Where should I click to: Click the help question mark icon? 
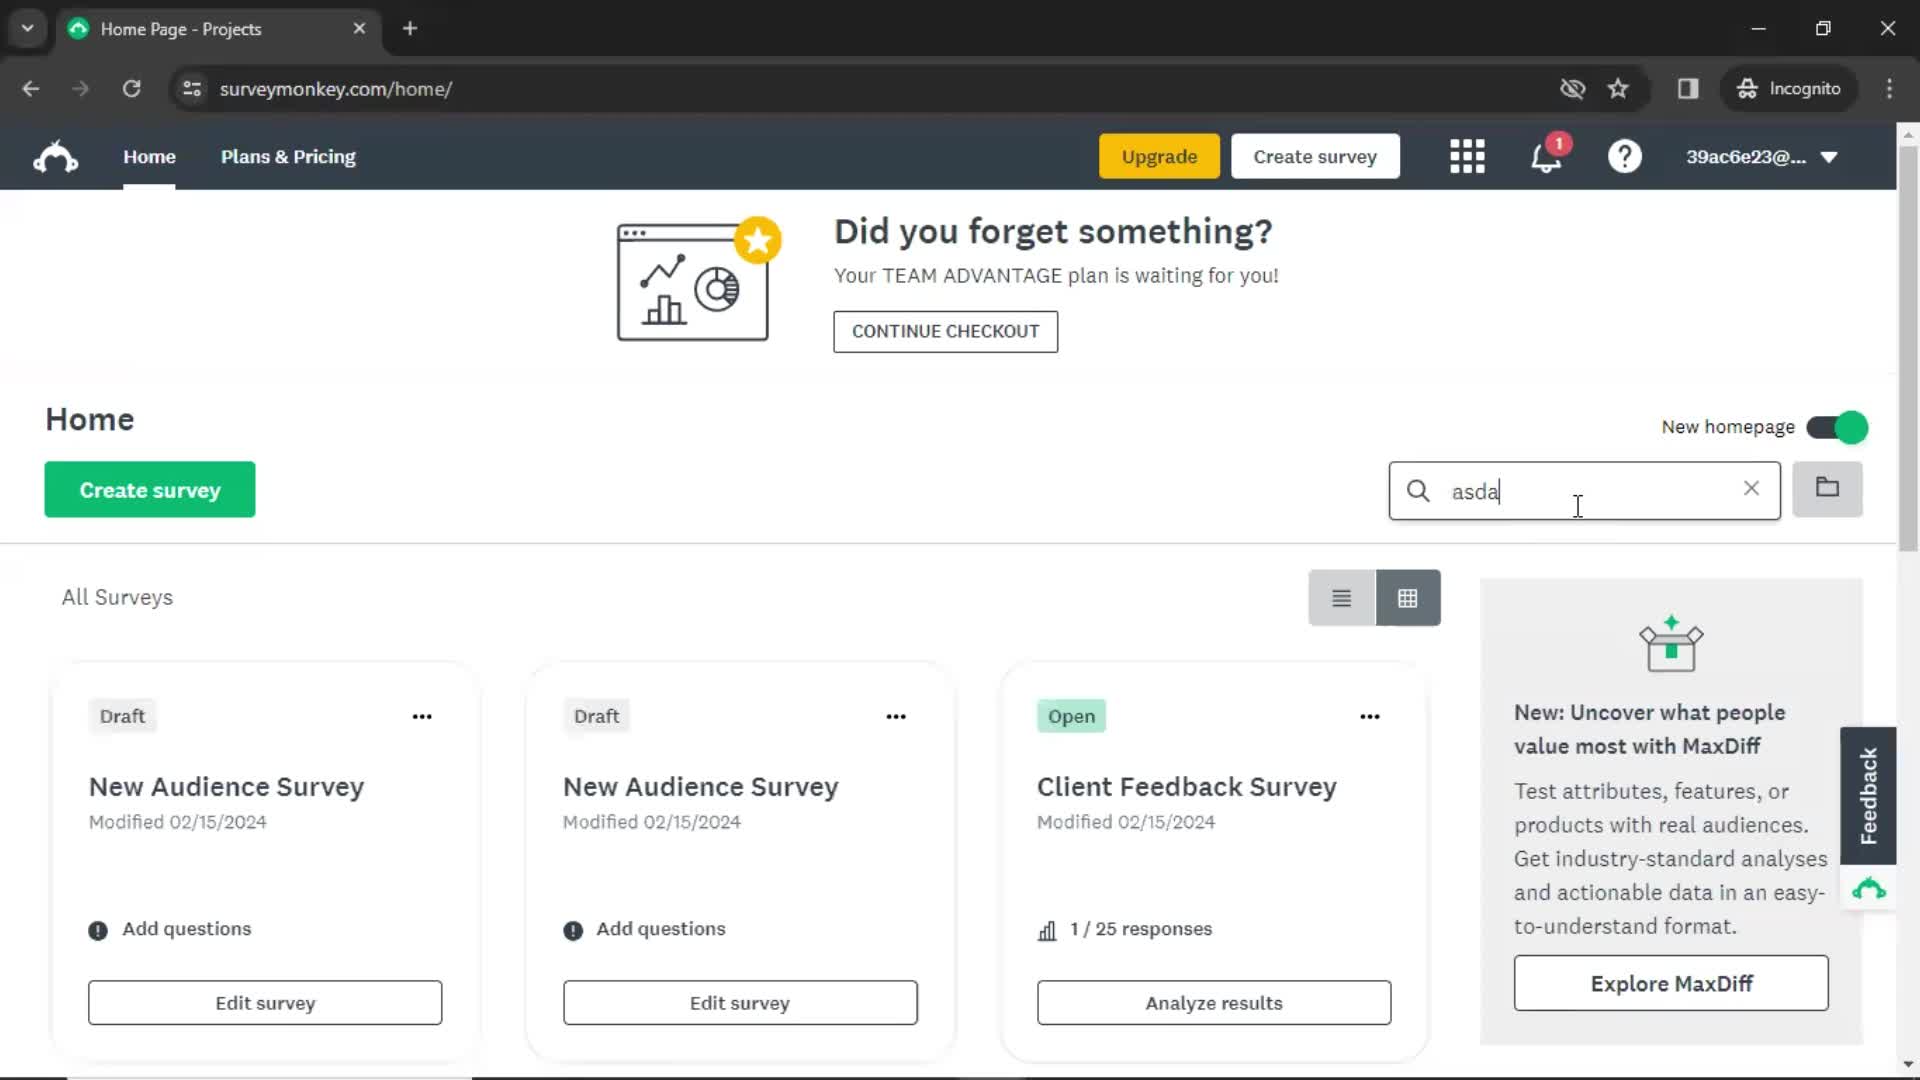click(x=1625, y=157)
